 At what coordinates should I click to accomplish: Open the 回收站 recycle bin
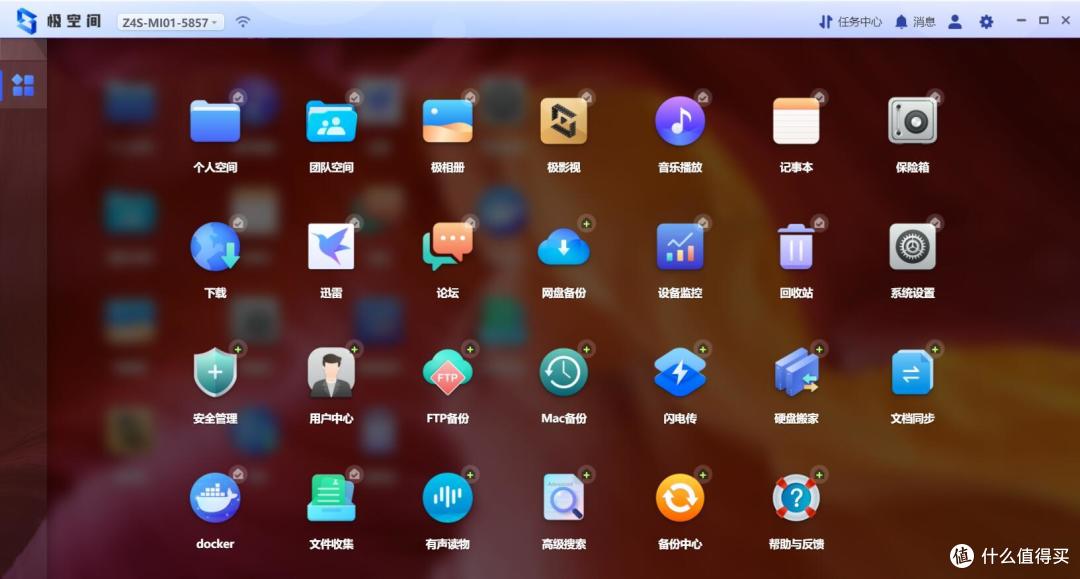[796, 247]
